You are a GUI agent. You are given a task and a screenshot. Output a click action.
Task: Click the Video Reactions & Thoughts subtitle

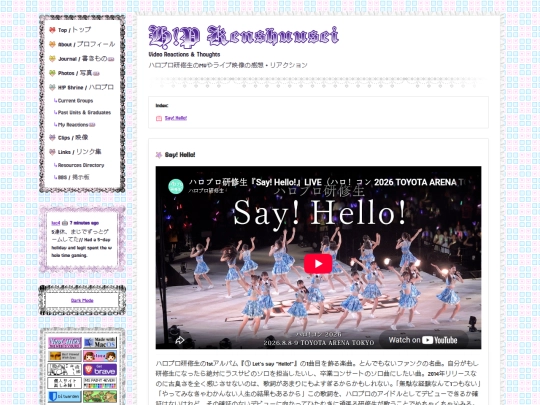coord(184,54)
